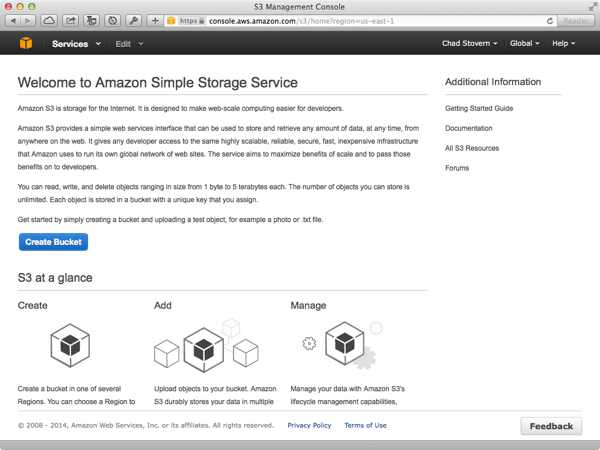
Task: Reload the page with the refresh icon
Action: click(x=550, y=21)
